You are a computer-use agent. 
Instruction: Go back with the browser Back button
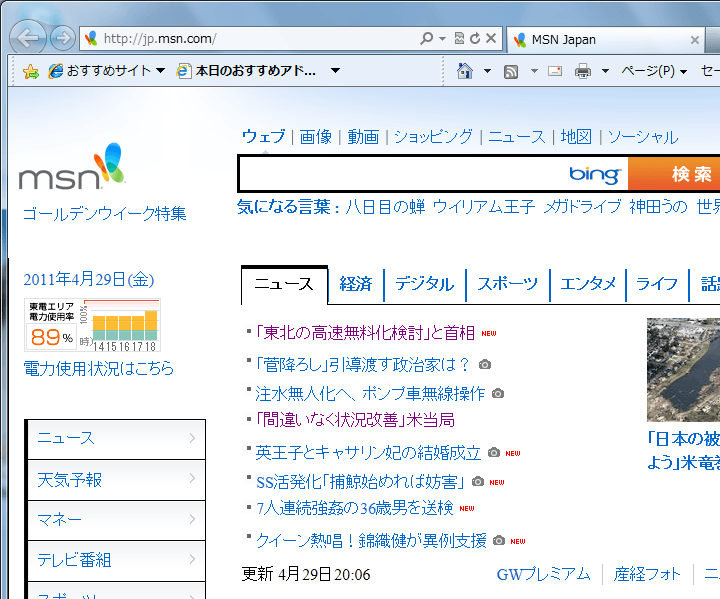click(x=28, y=38)
